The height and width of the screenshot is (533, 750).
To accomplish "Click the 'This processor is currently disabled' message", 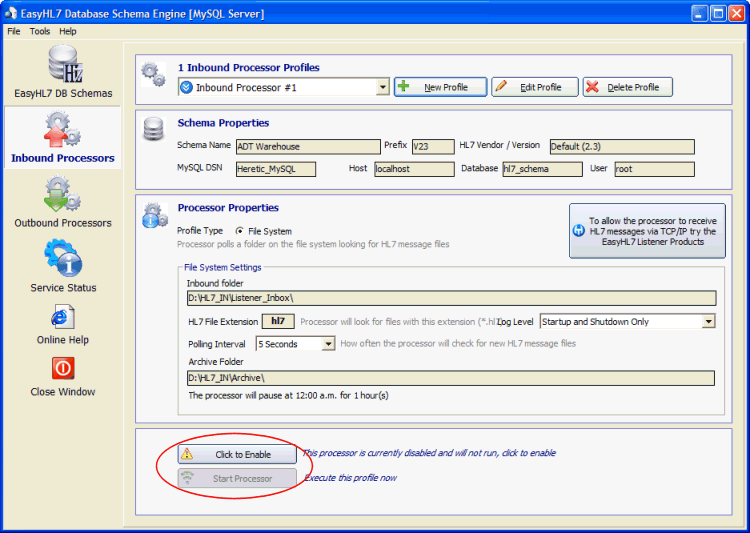I will 429,453.
